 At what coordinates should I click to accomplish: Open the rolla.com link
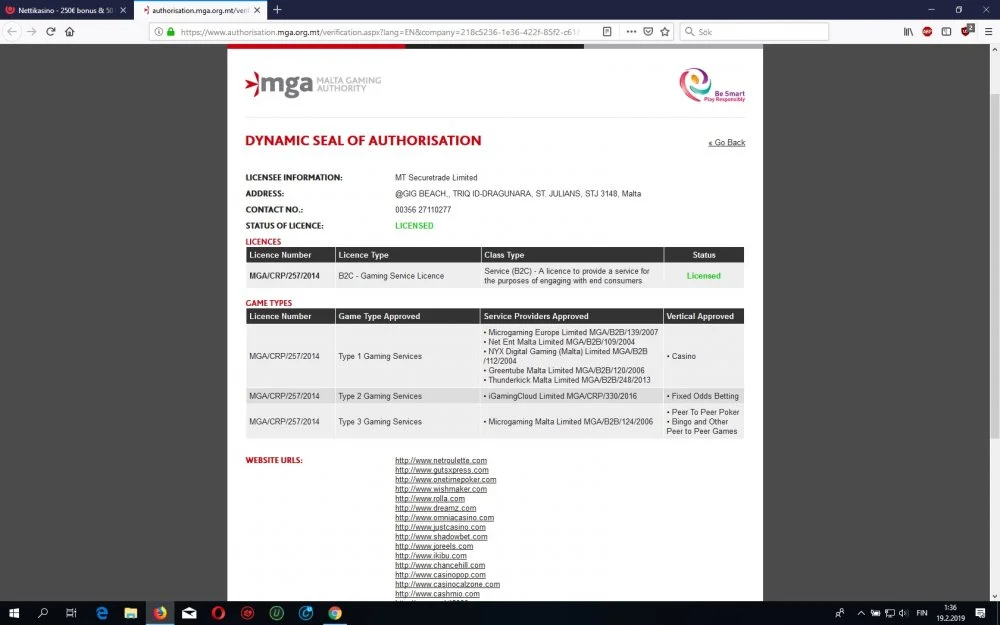point(430,499)
